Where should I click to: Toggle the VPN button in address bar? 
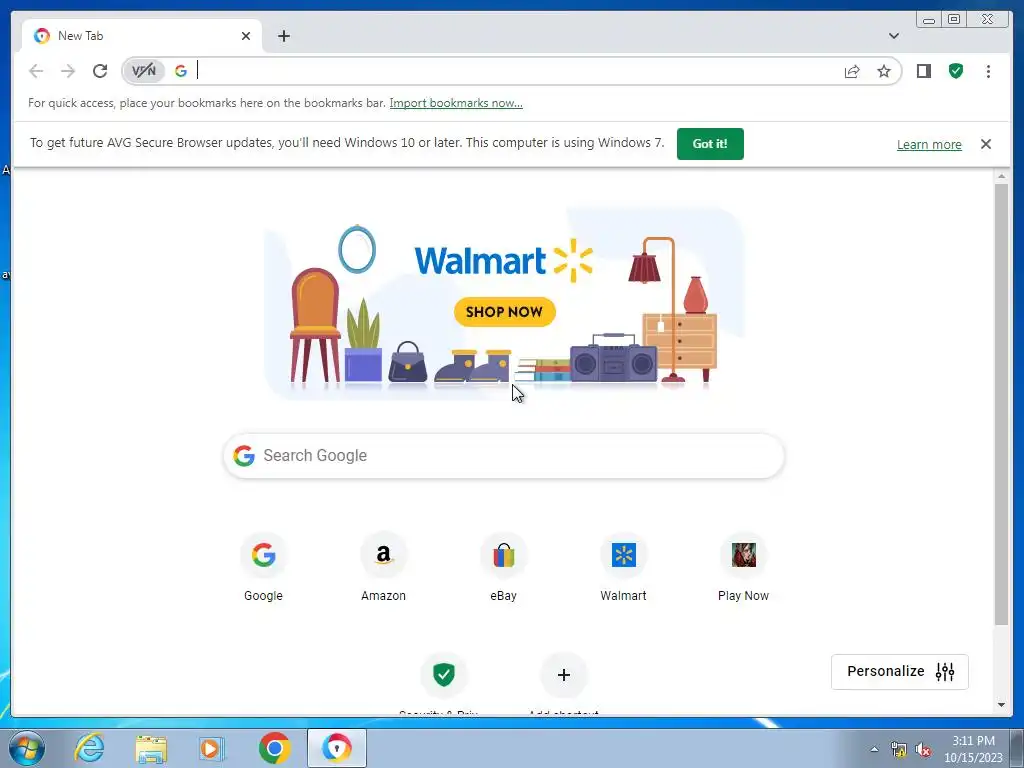pos(144,71)
